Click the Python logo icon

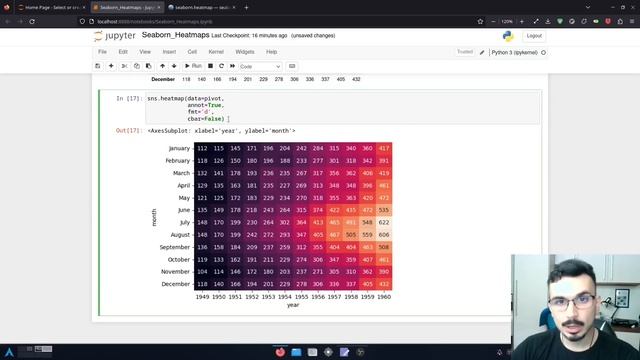click(x=508, y=36)
